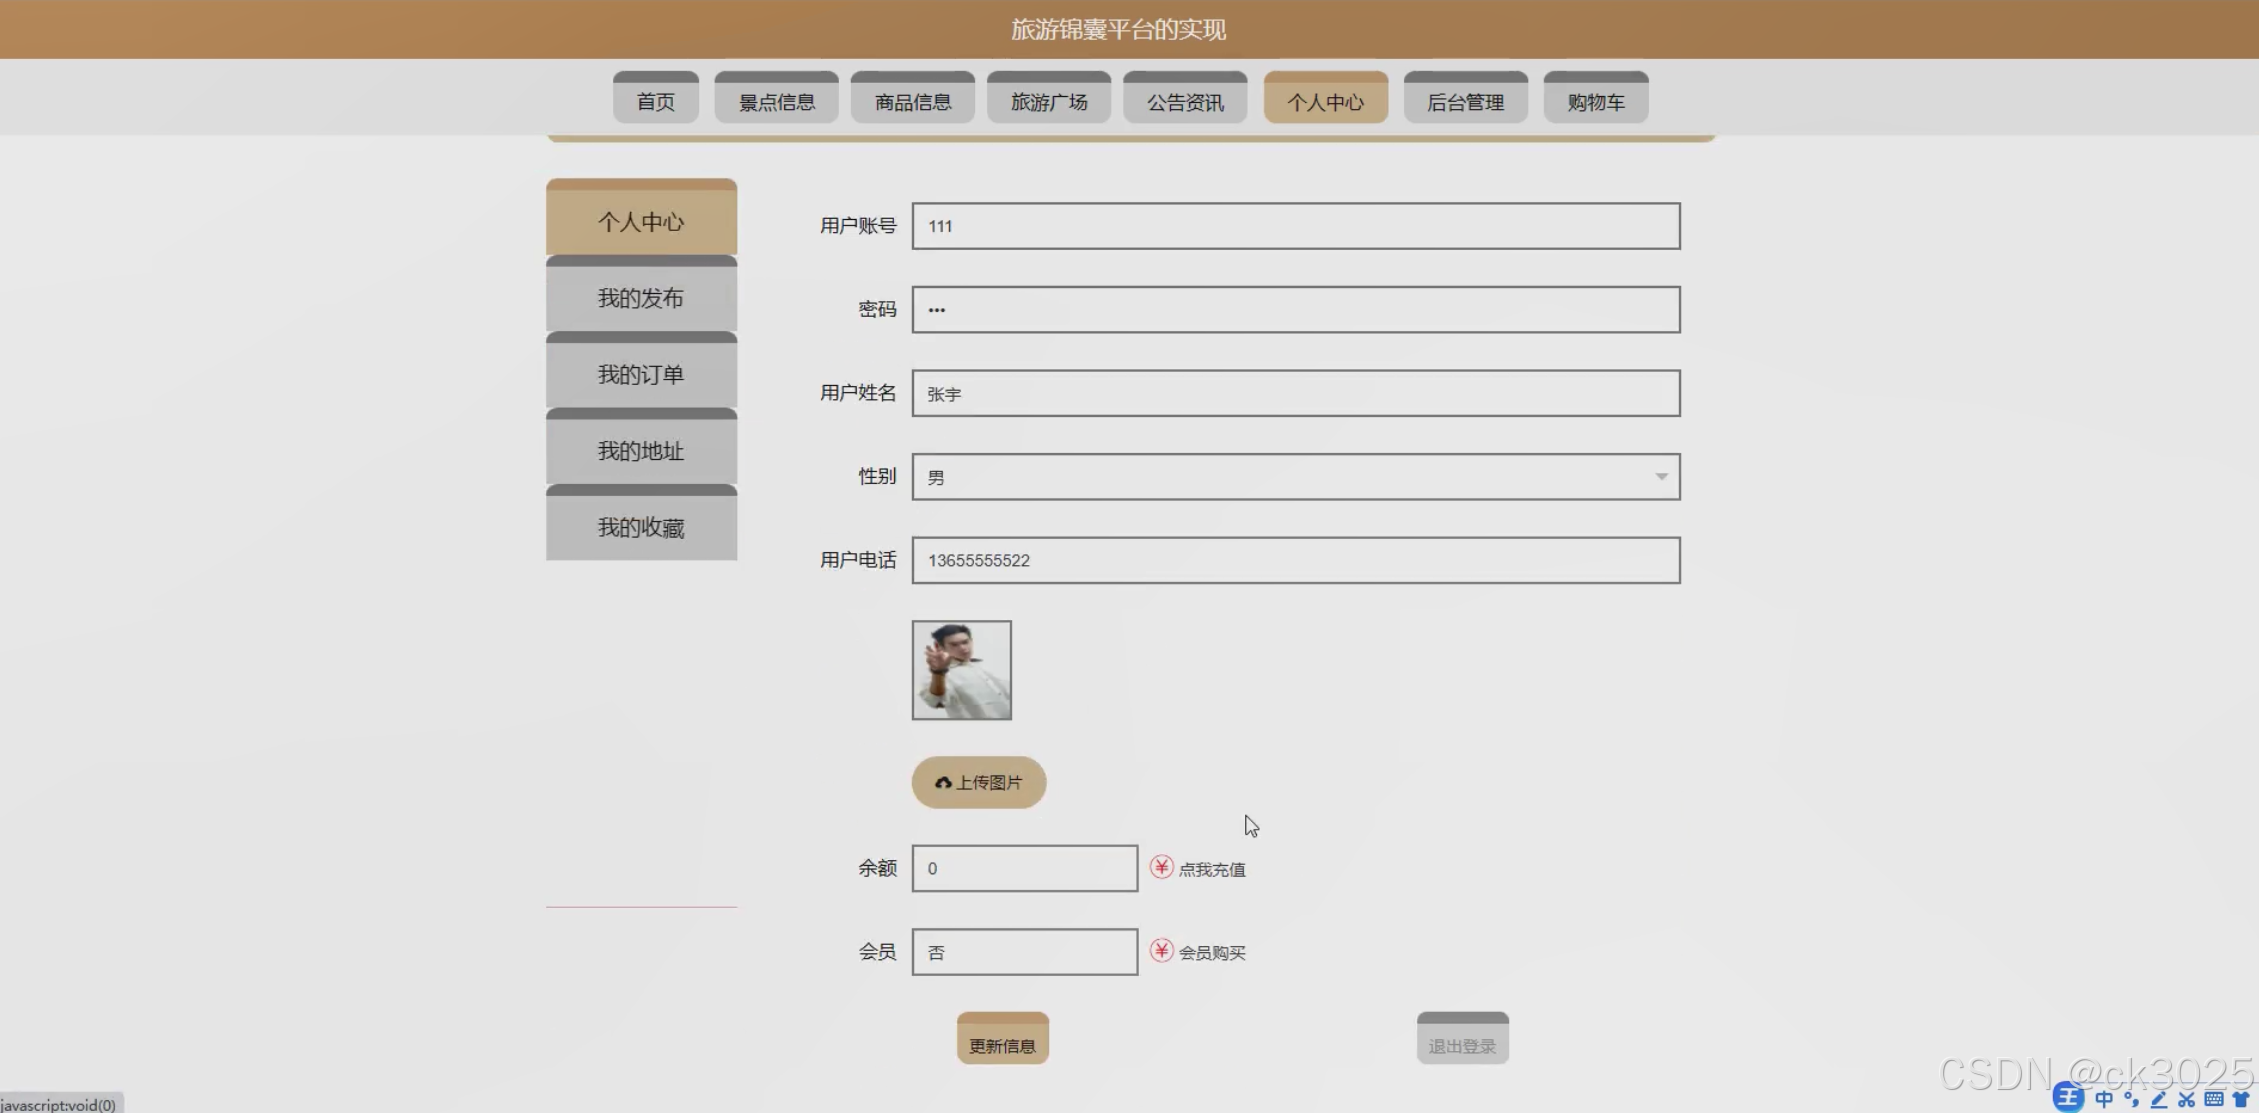The height and width of the screenshot is (1113, 2259).
Task: Click into the 用户姓名 name field
Action: 1295,393
